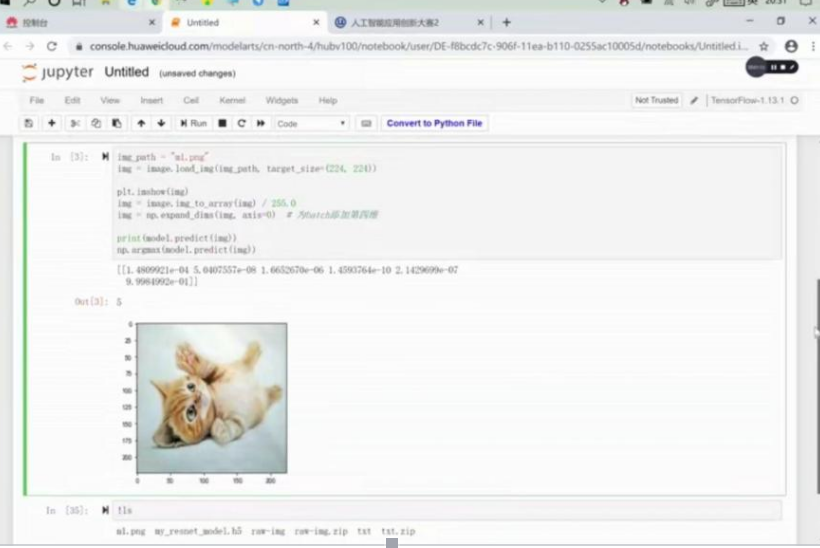Image resolution: width=820 pixels, height=548 pixels.
Task: Move the selected cell down
Action: 160,123
